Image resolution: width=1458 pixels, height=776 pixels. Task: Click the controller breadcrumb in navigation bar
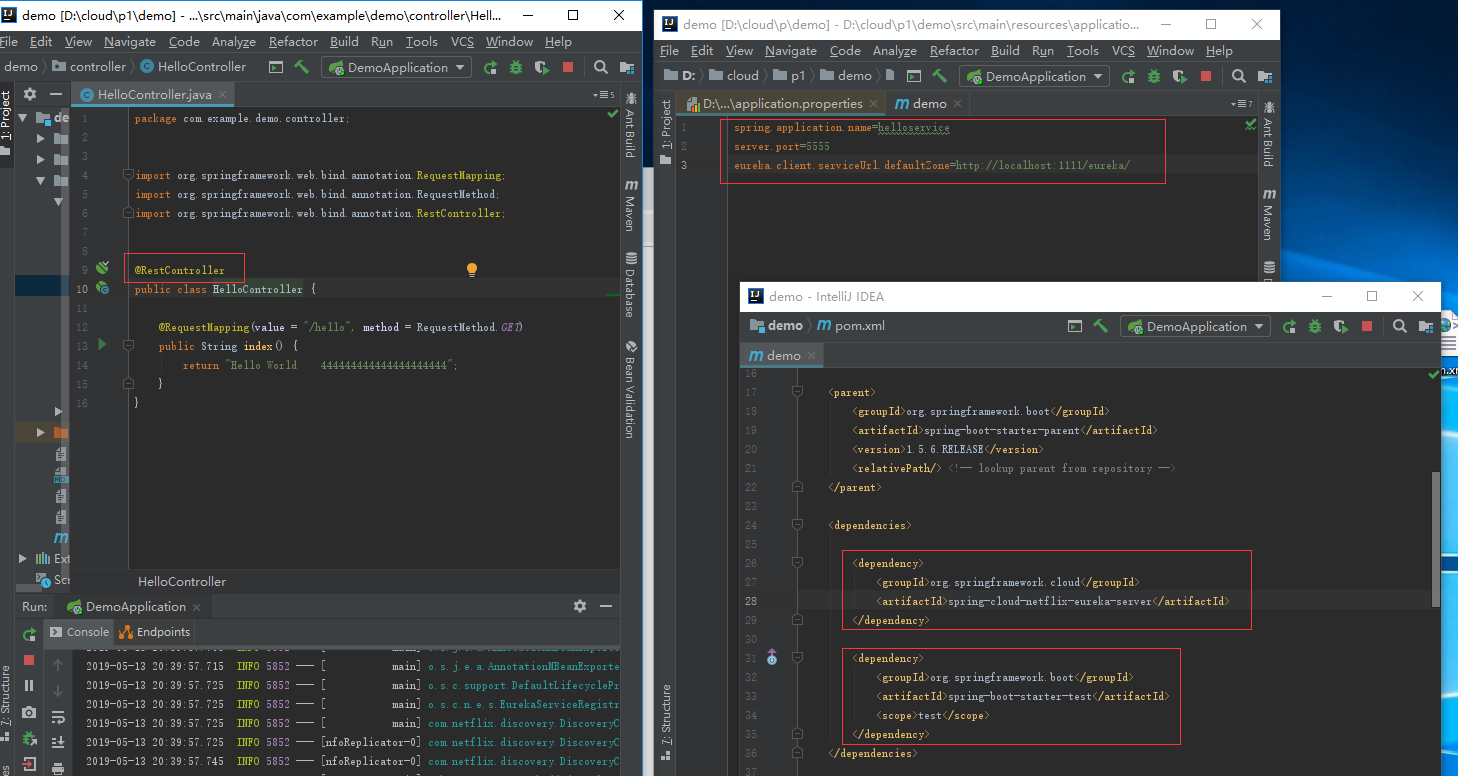[97, 67]
